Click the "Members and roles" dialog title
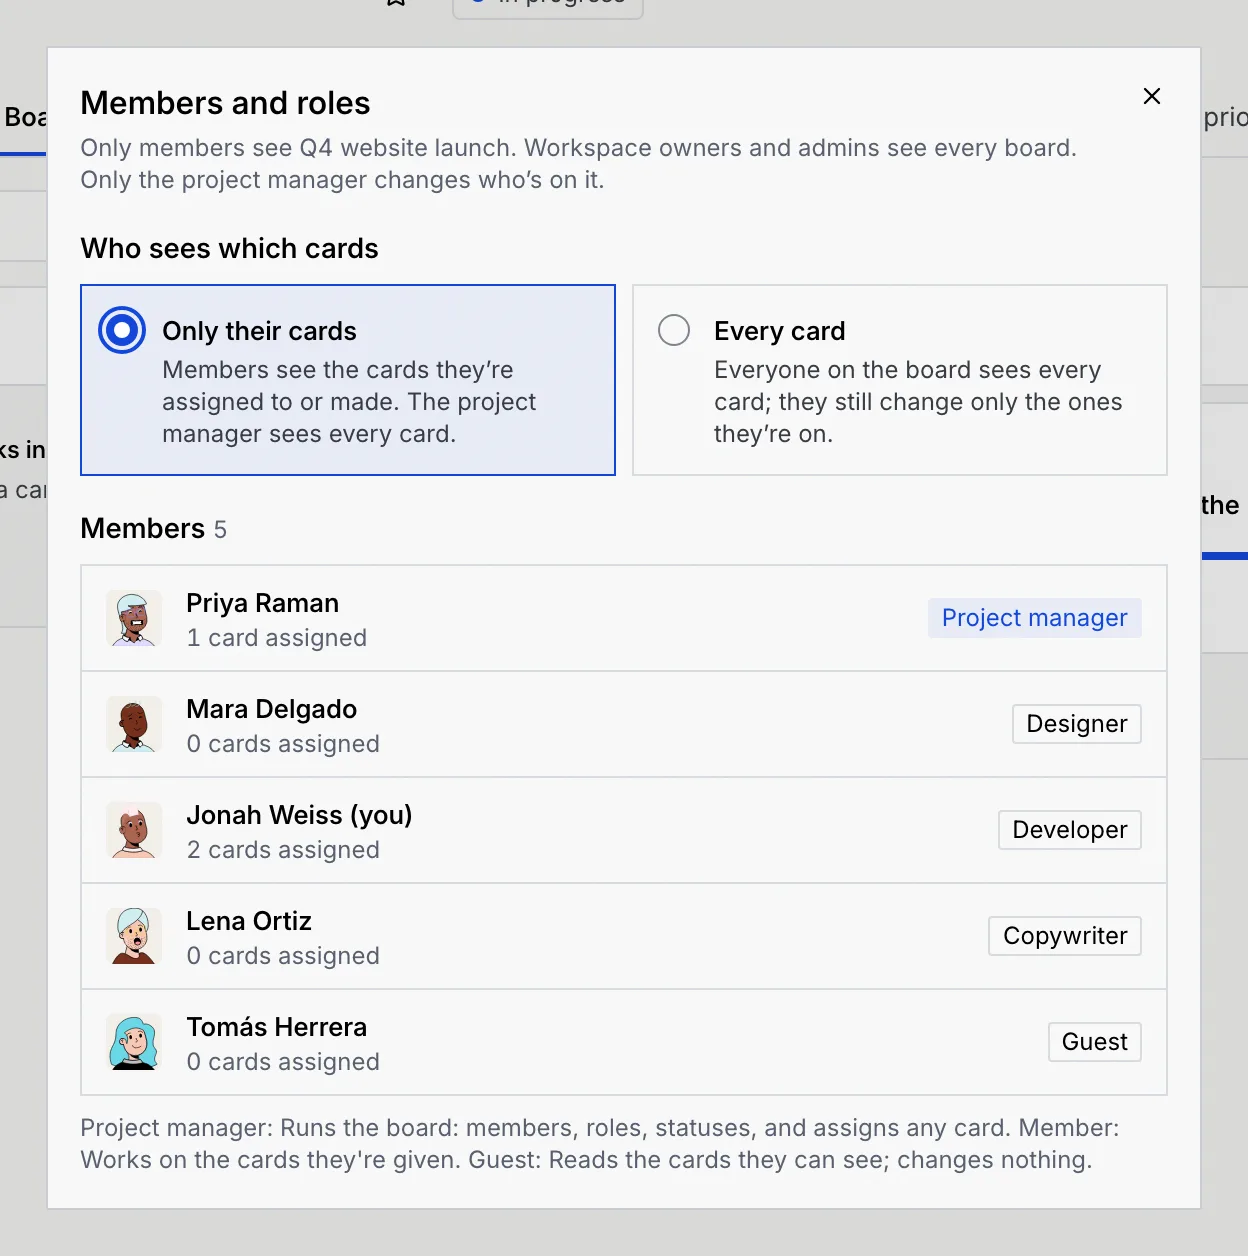 click(x=225, y=103)
